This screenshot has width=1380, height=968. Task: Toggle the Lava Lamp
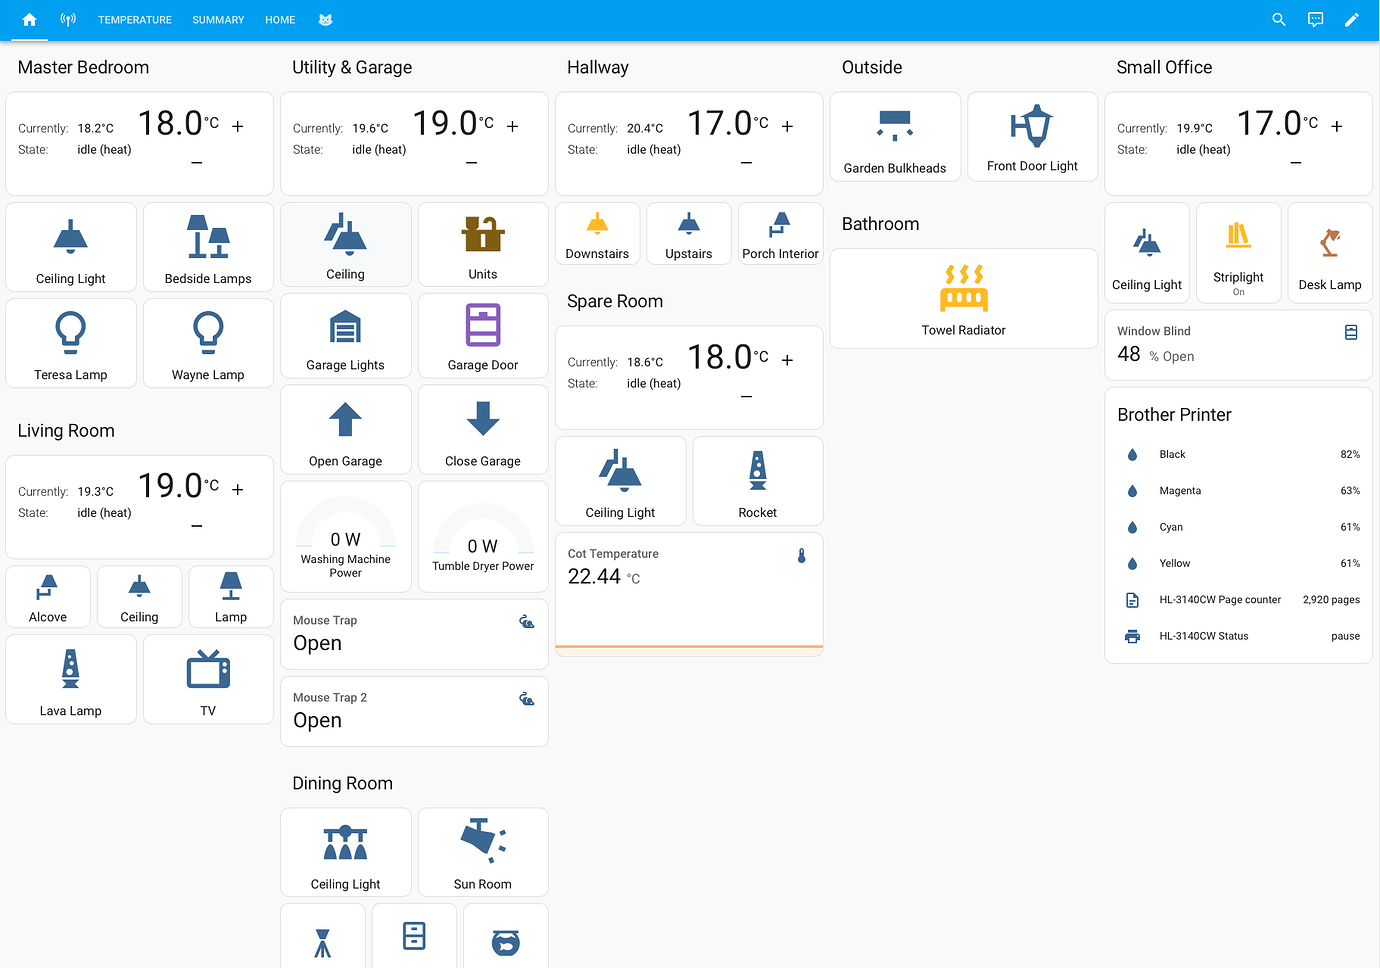71,679
